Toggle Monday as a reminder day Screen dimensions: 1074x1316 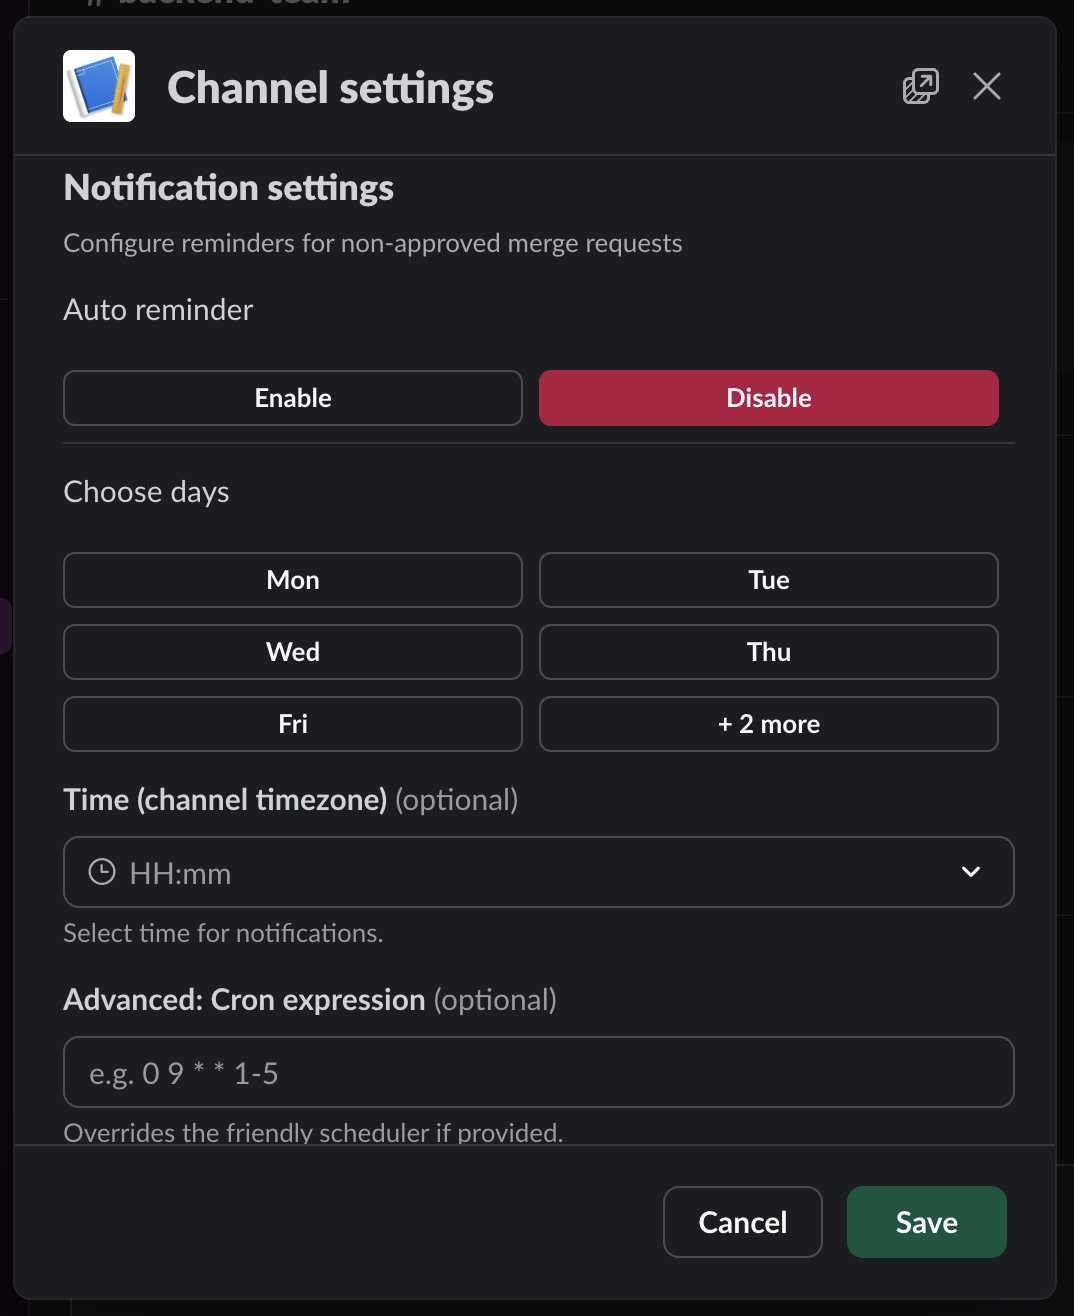click(x=292, y=580)
